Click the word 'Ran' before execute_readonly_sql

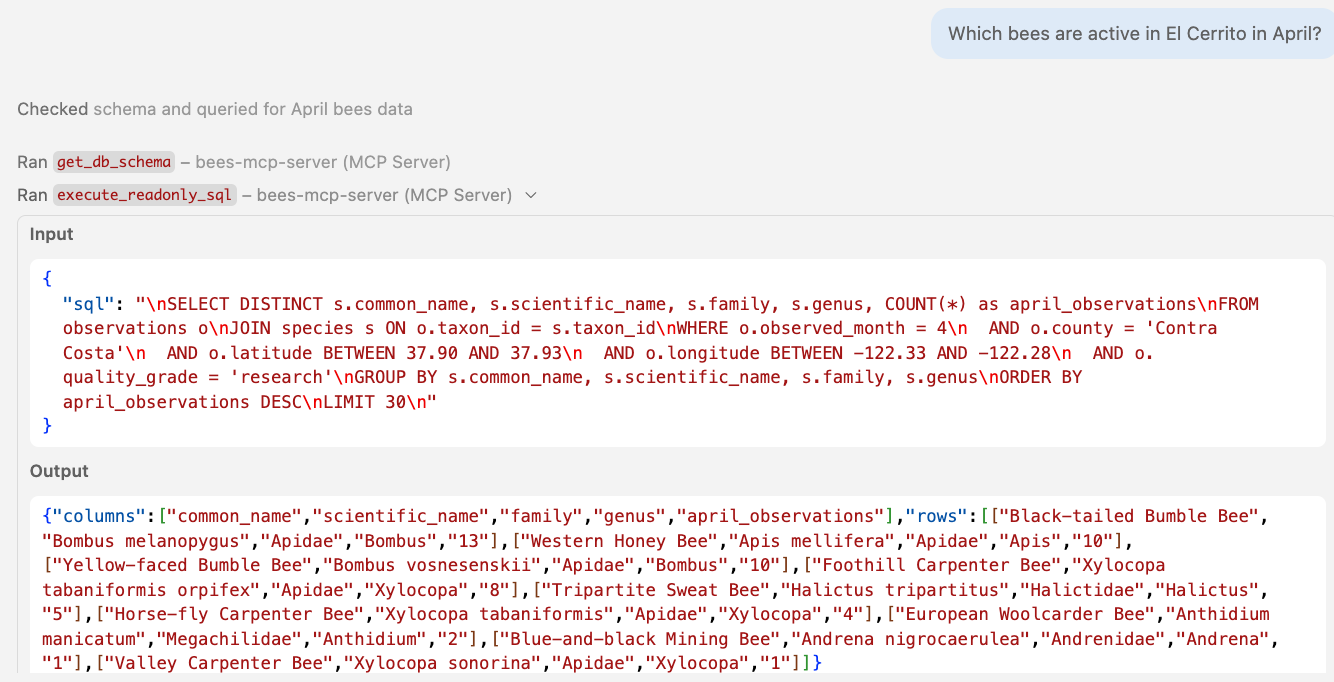coord(31,195)
